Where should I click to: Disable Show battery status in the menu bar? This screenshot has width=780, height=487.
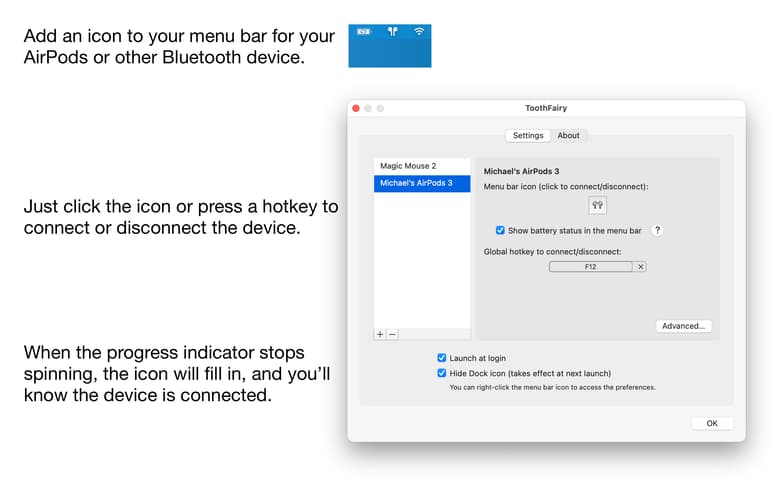pos(501,230)
